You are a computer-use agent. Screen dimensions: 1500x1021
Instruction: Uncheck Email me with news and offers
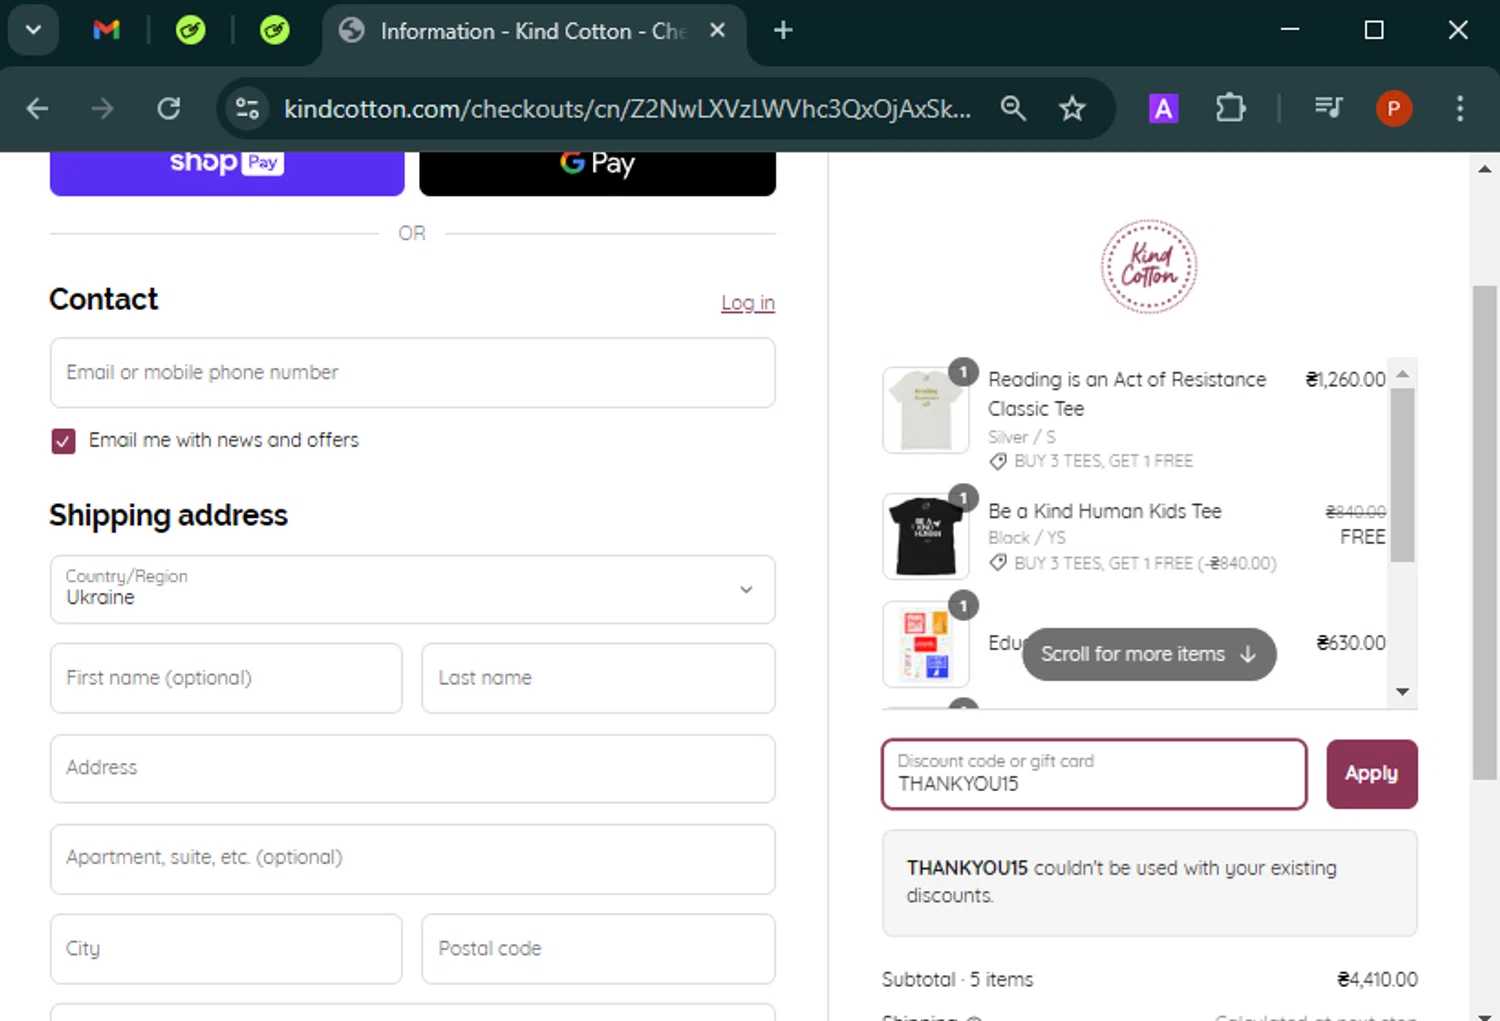coord(63,441)
